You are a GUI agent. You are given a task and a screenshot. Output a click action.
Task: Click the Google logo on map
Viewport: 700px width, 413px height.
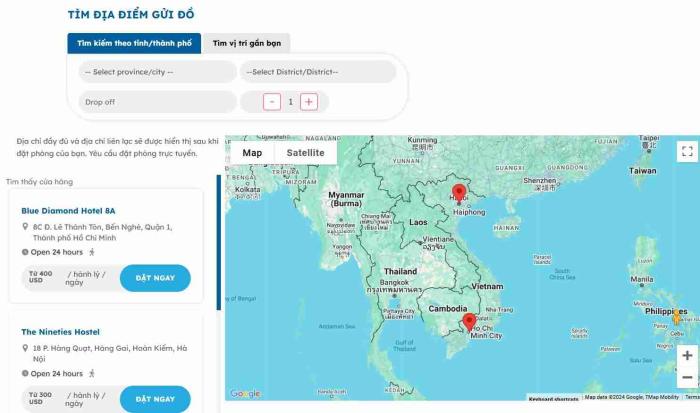(245, 394)
